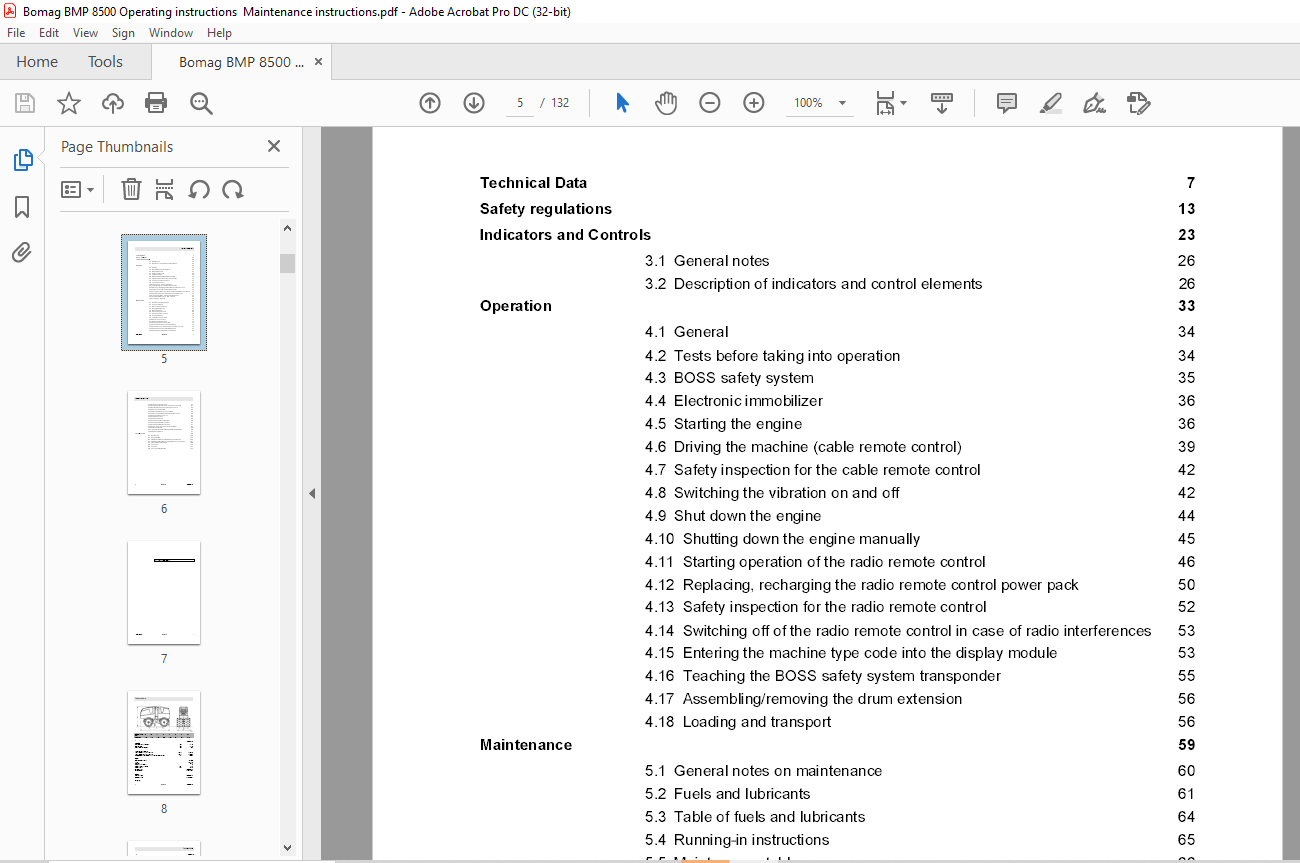
Task: Click the Save file icon
Action: 25,103
